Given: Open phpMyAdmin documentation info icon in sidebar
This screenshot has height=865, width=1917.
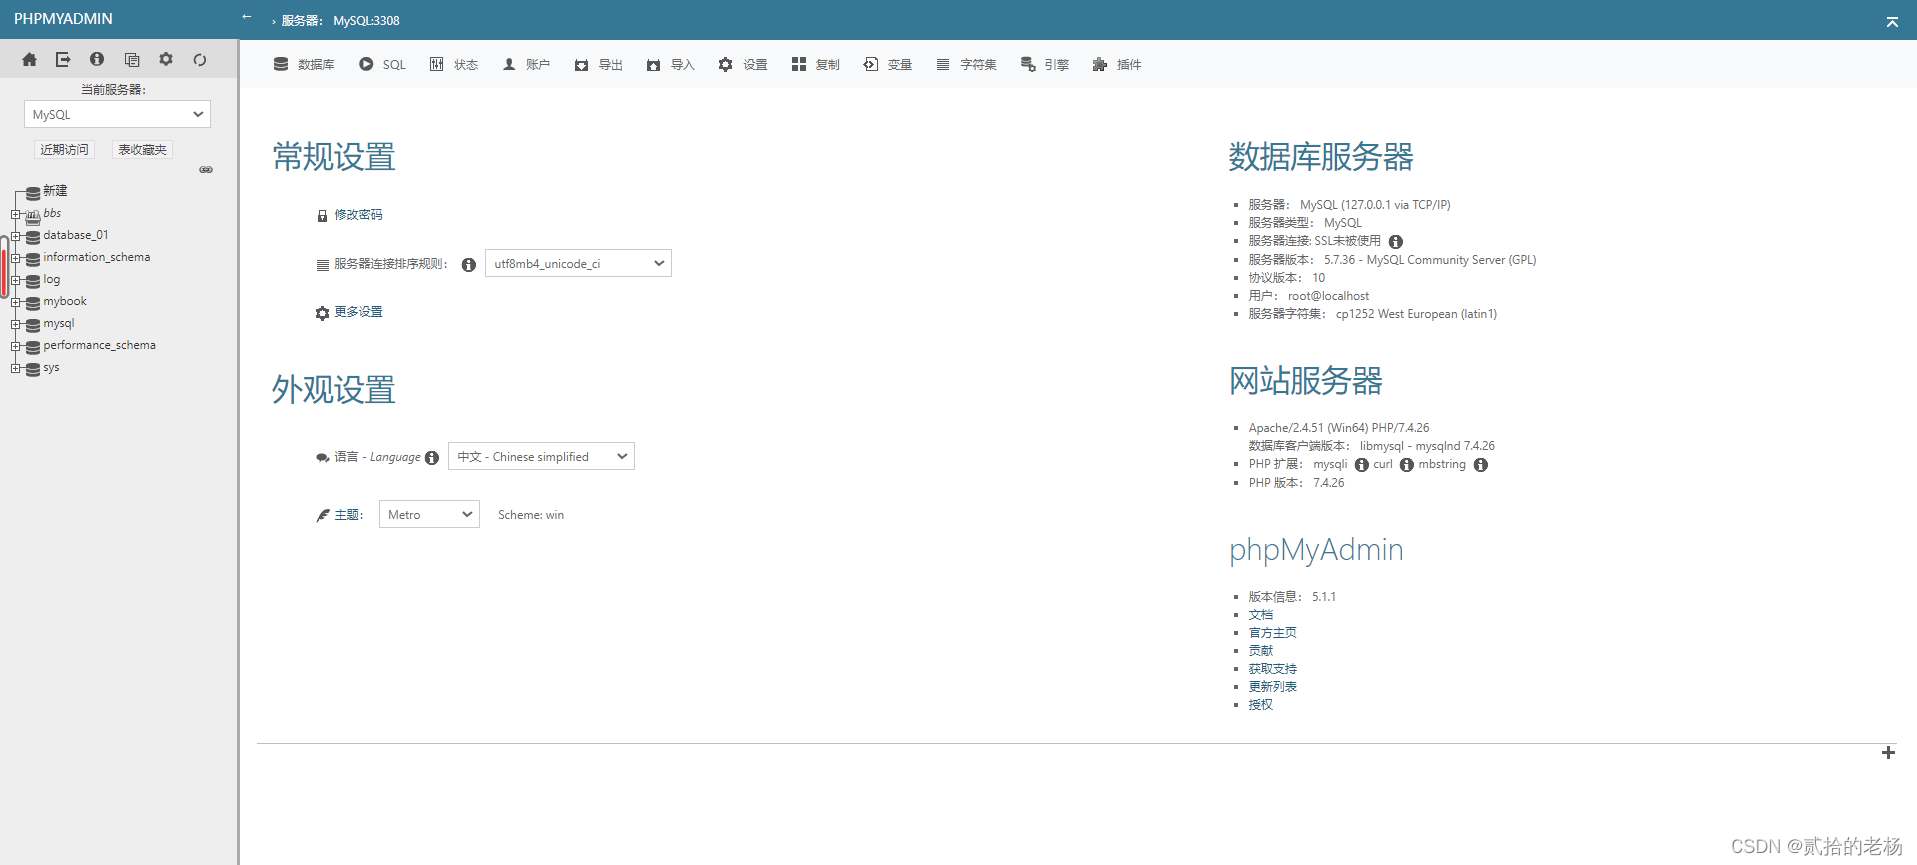Looking at the screenshot, I should tap(97, 60).
